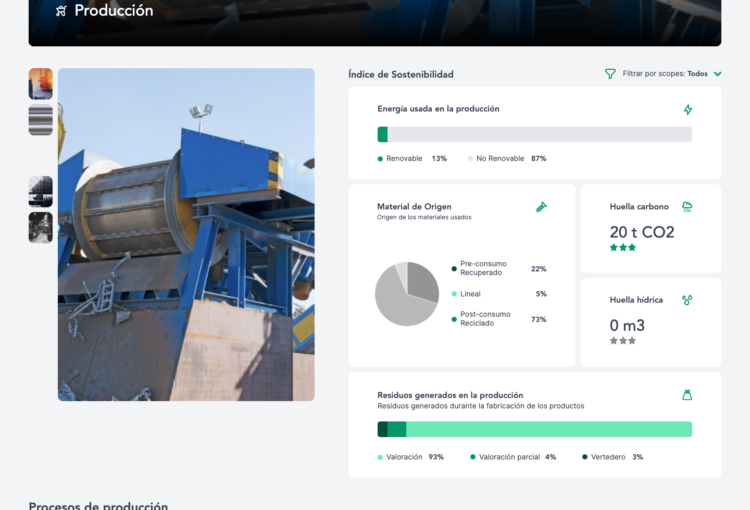Image resolution: width=750 pixels, height=510 pixels.
Task: Click the Material de Origen title
Action: point(414,207)
